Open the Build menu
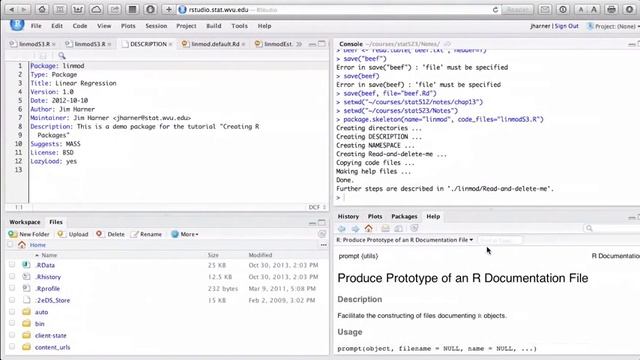Viewport: 640px width, 360px height. (x=213, y=26)
